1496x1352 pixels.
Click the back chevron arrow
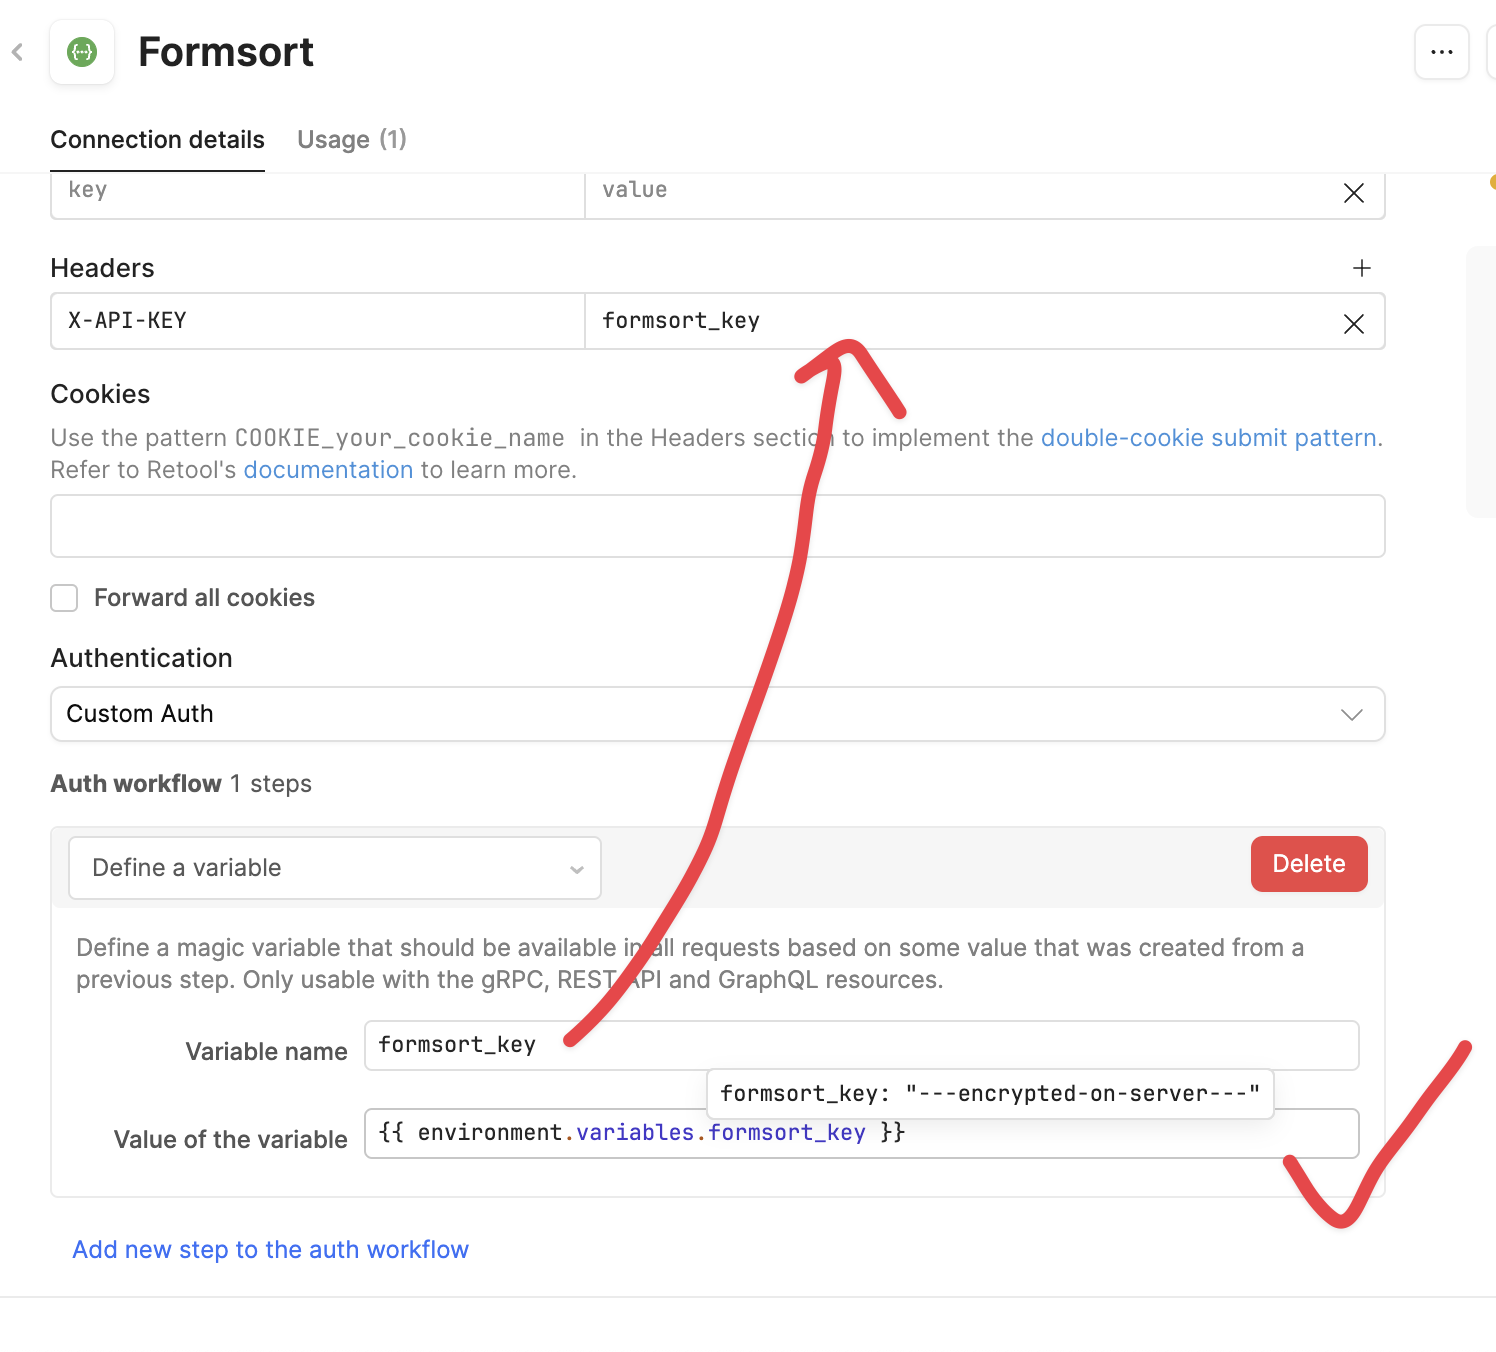click(18, 52)
